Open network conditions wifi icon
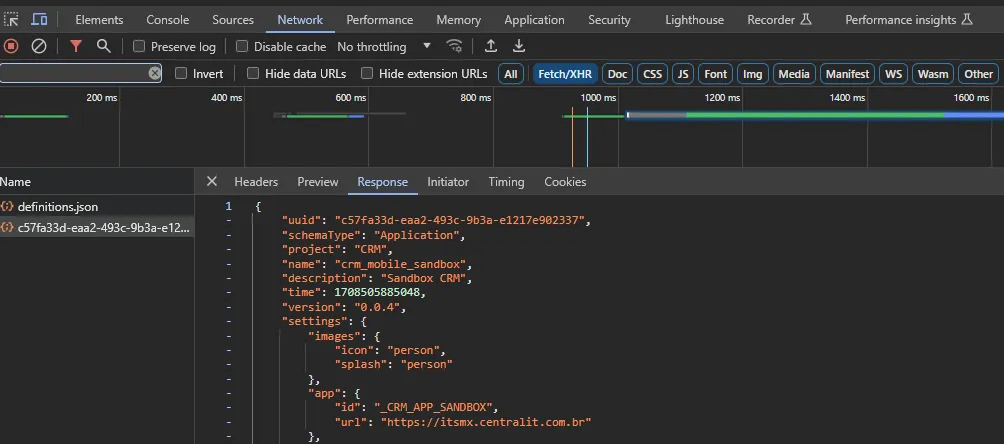The width and height of the screenshot is (1004, 444). point(455,46)
